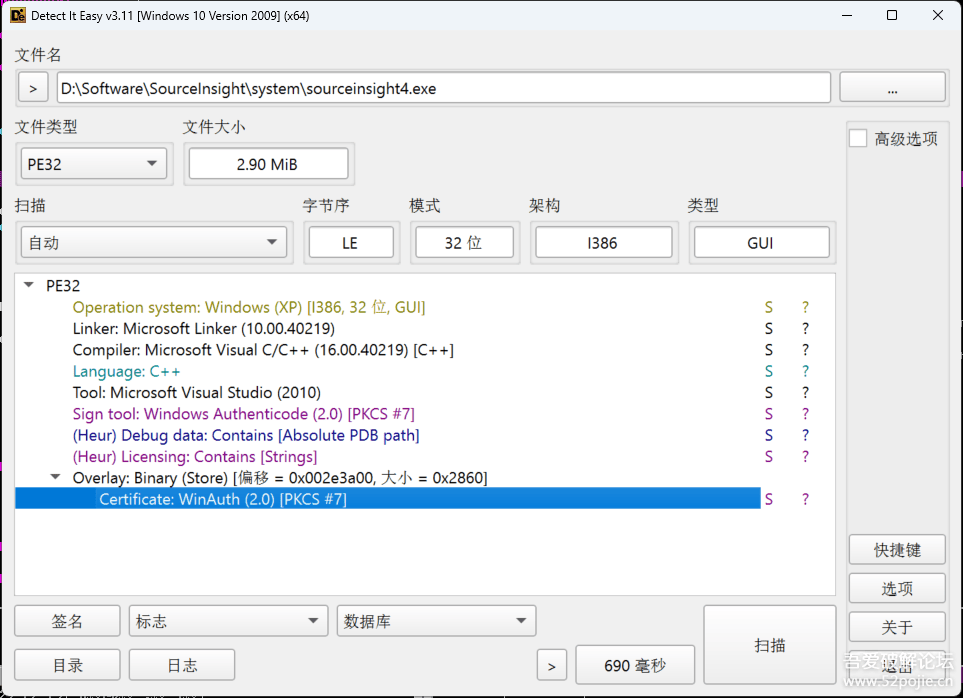Viewport: 963px width, 698px height.
Task: Click the 32 位 mode button
Action: tap(464, 242)
